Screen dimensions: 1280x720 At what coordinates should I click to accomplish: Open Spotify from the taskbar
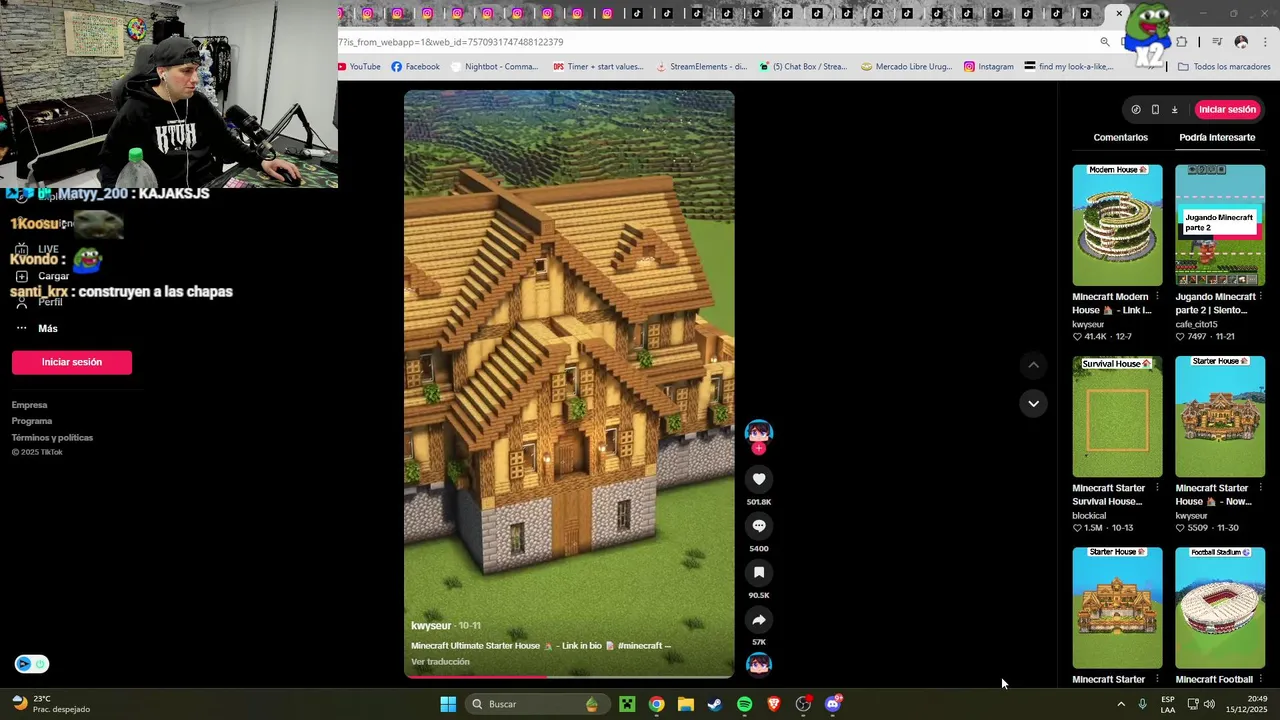pos(744,704)
